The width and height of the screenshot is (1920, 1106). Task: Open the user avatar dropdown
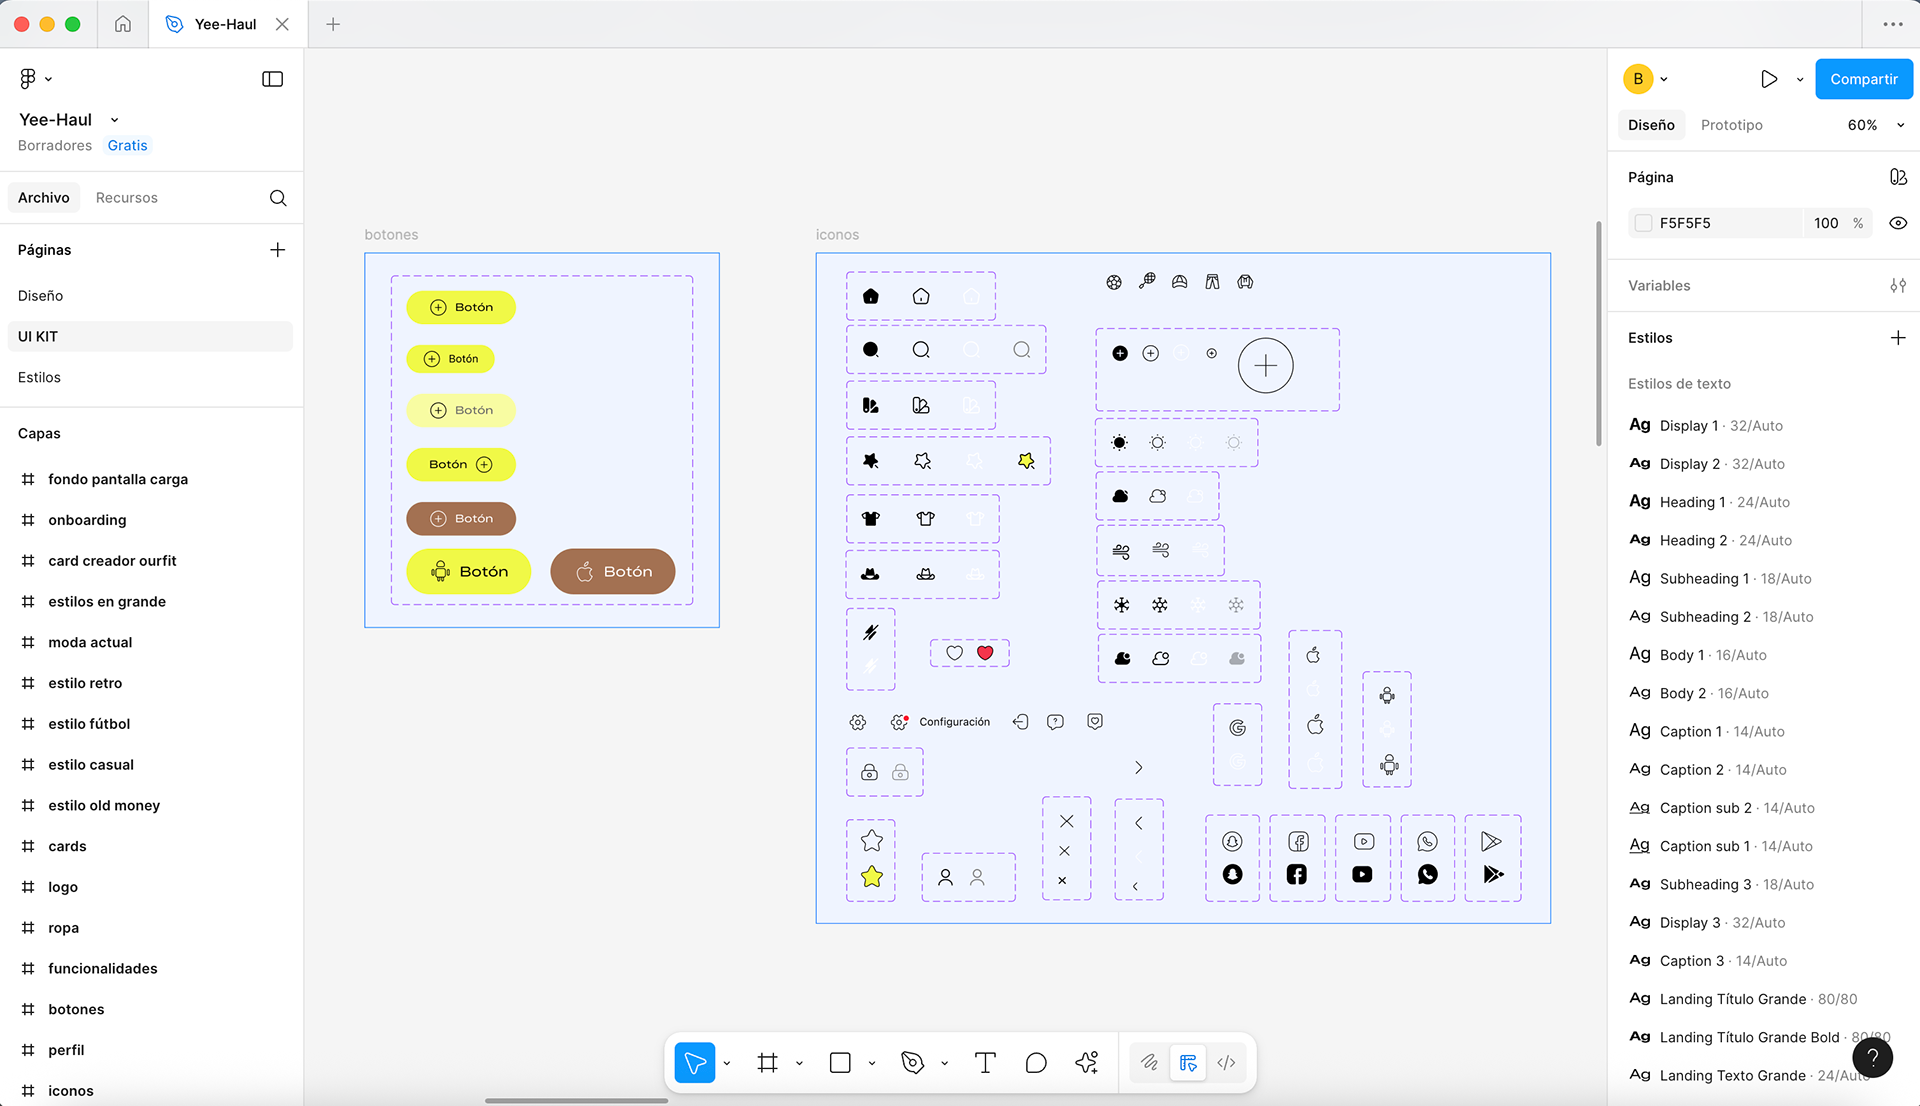(x=1664, y=79)
